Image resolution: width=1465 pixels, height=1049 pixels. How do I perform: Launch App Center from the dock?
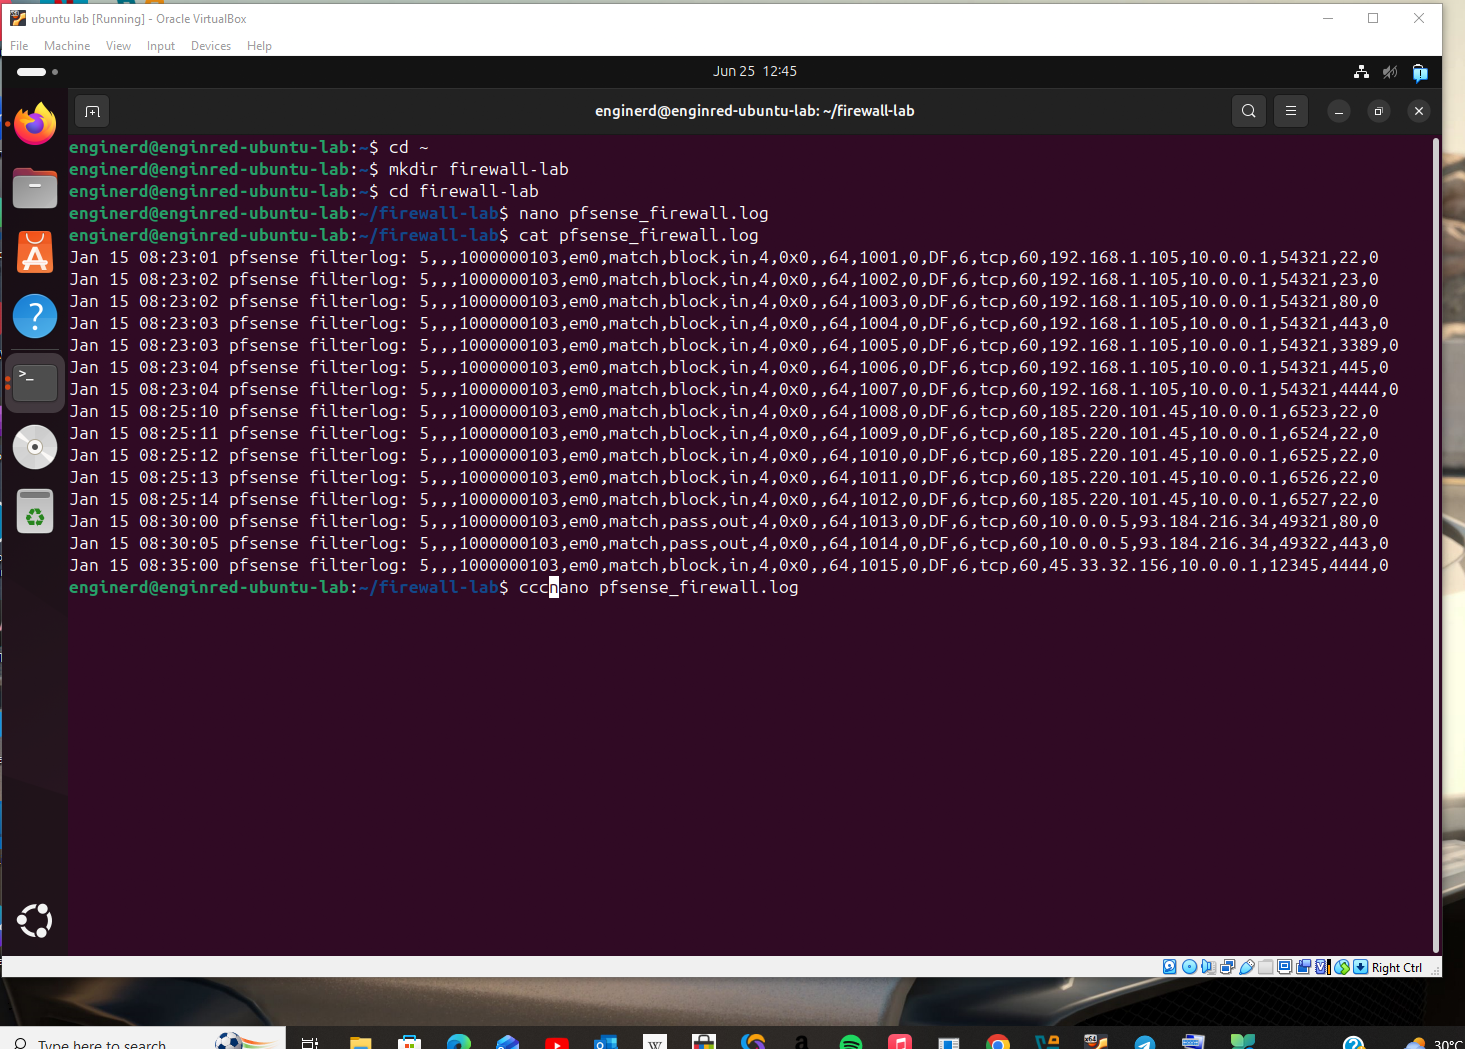(35, 252)
